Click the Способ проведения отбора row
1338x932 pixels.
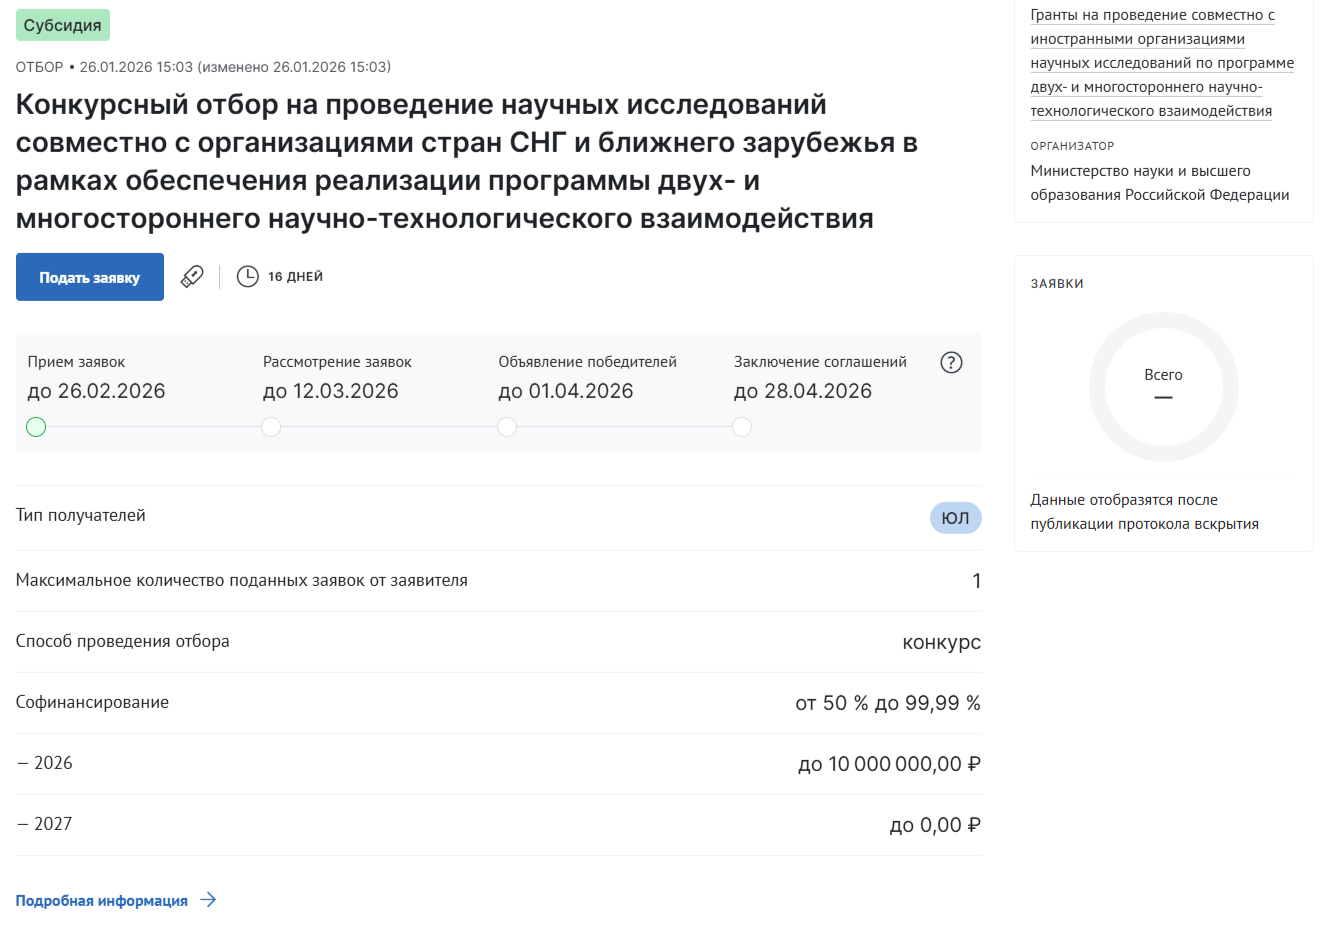(x=498, y=642)
